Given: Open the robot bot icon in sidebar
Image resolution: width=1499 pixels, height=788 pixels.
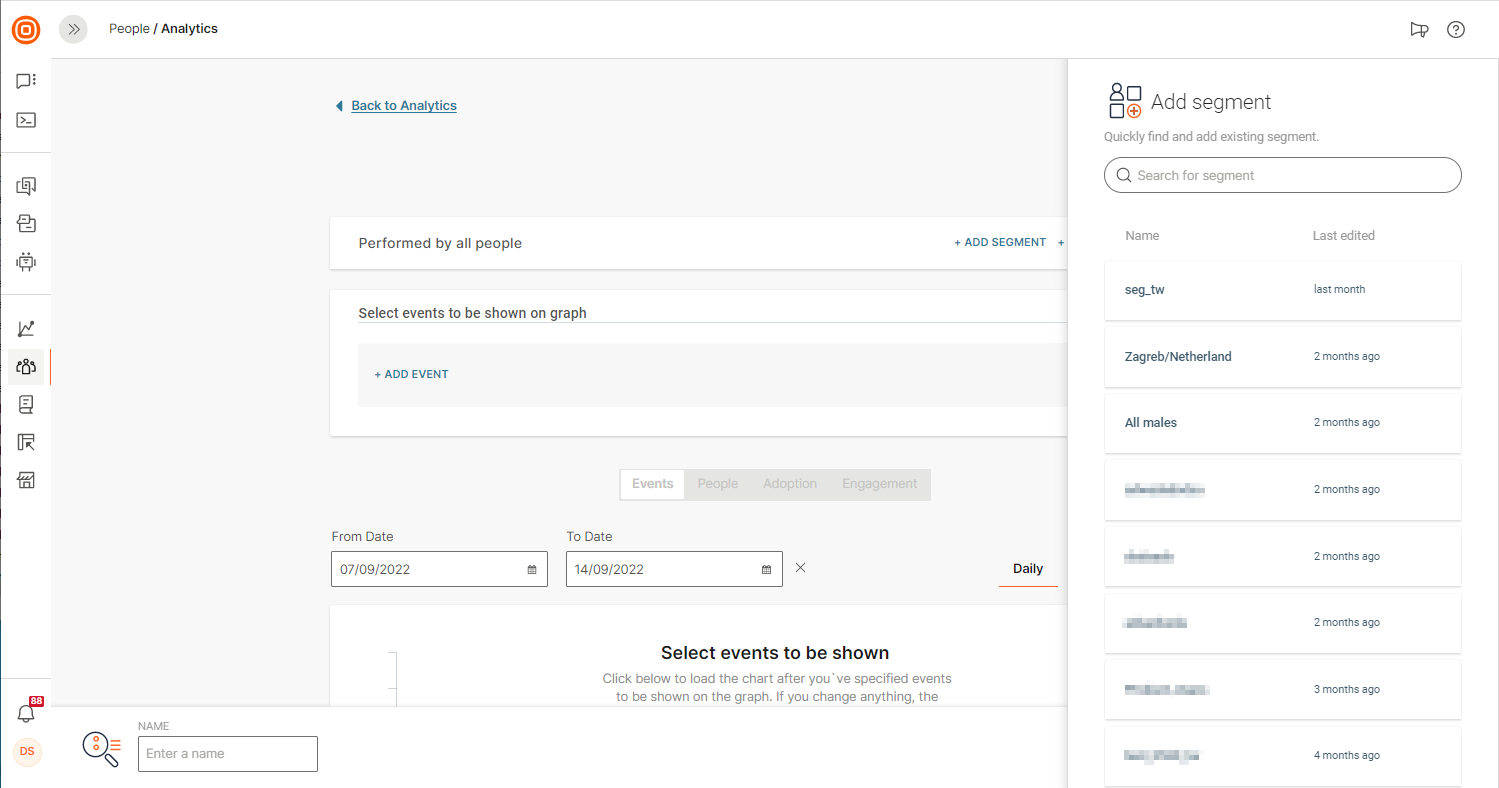Looking at the screenshot, I should pos(26,262).
